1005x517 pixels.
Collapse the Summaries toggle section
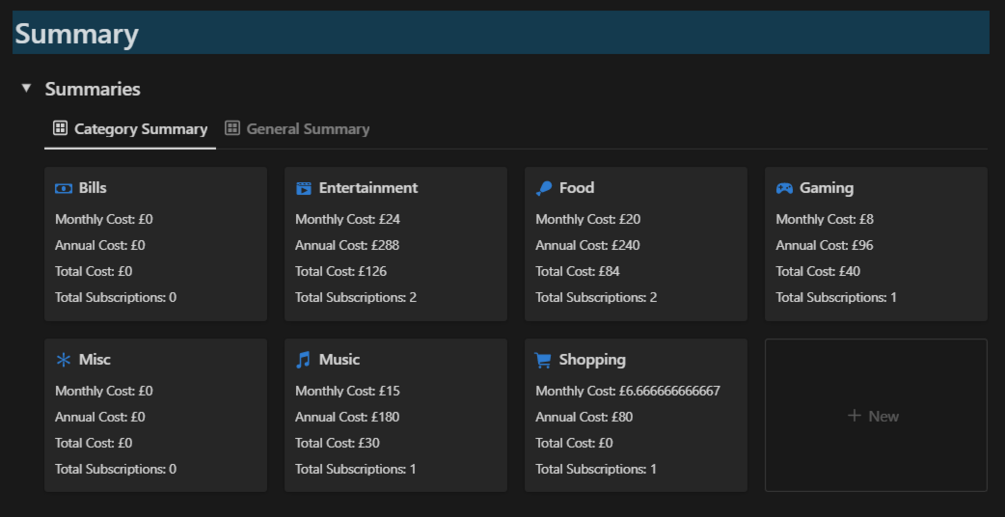27,89
